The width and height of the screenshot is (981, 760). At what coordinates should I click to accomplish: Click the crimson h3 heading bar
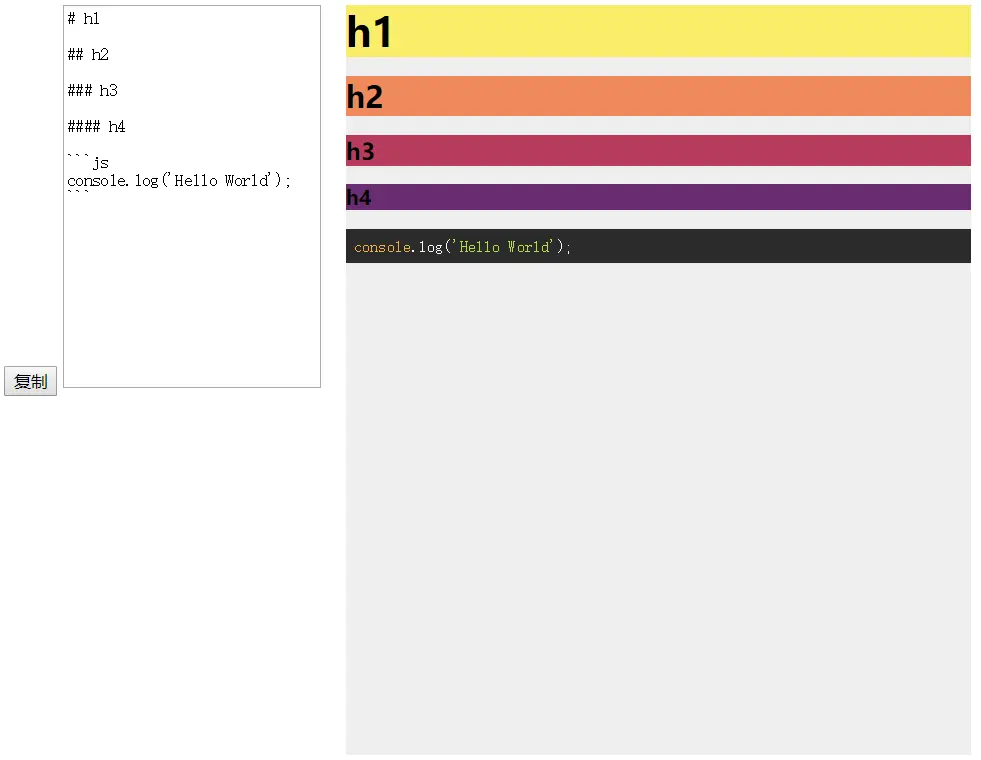tap(658, 151)
